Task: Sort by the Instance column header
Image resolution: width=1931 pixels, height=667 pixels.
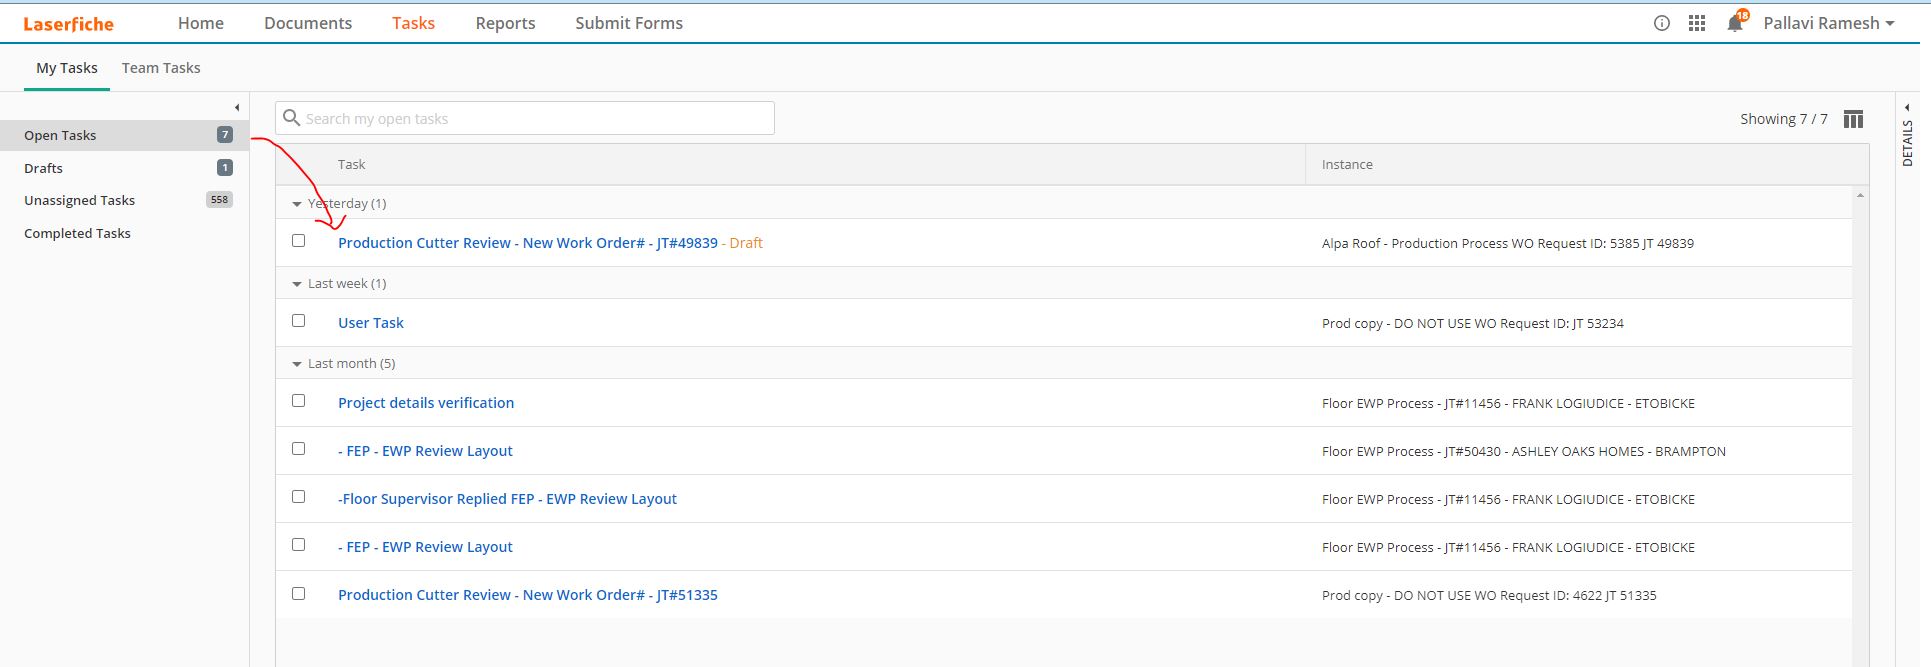Action: pos(1347,164)
